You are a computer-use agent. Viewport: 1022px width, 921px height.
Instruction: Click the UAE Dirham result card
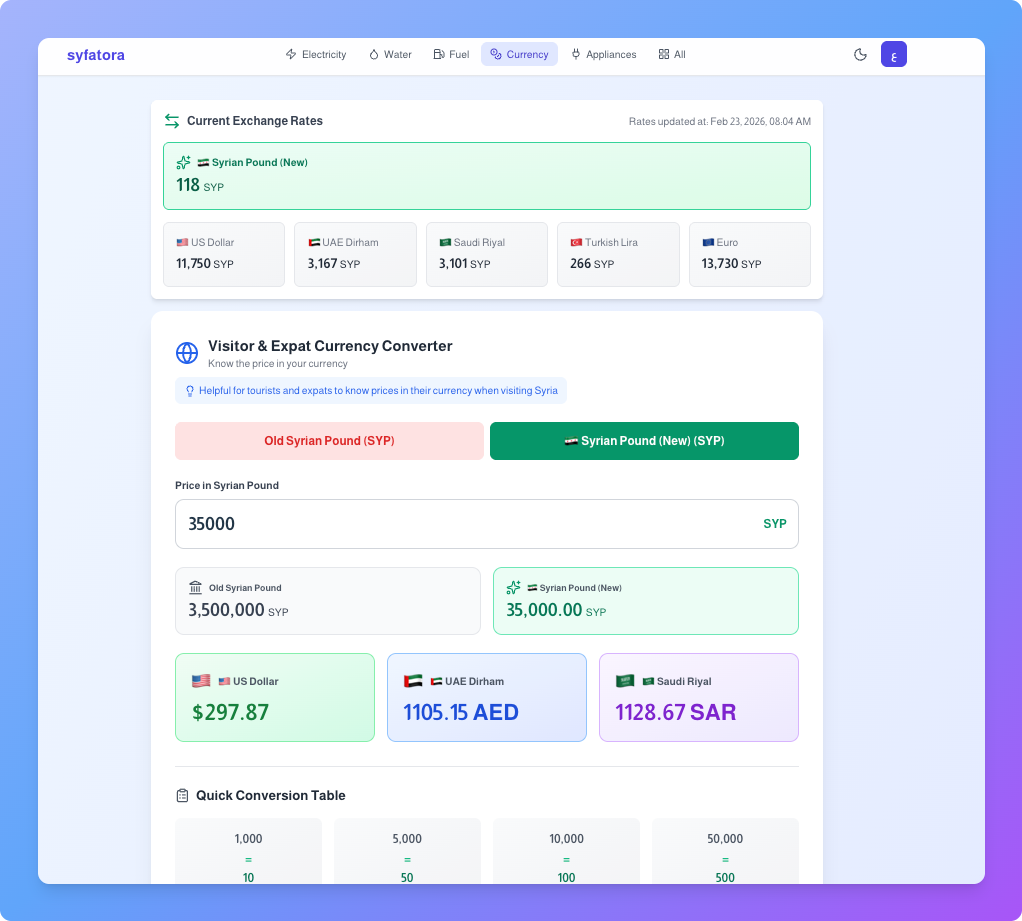tap(486, 698)
